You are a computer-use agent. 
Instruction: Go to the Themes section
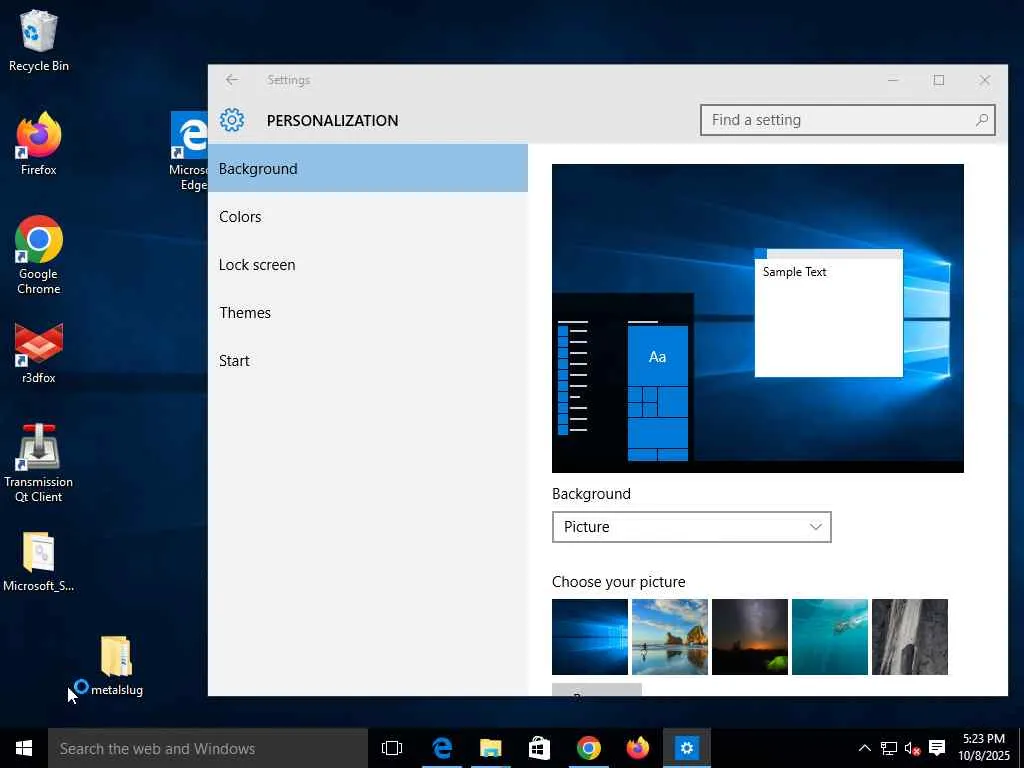click(x=245, y=313)
